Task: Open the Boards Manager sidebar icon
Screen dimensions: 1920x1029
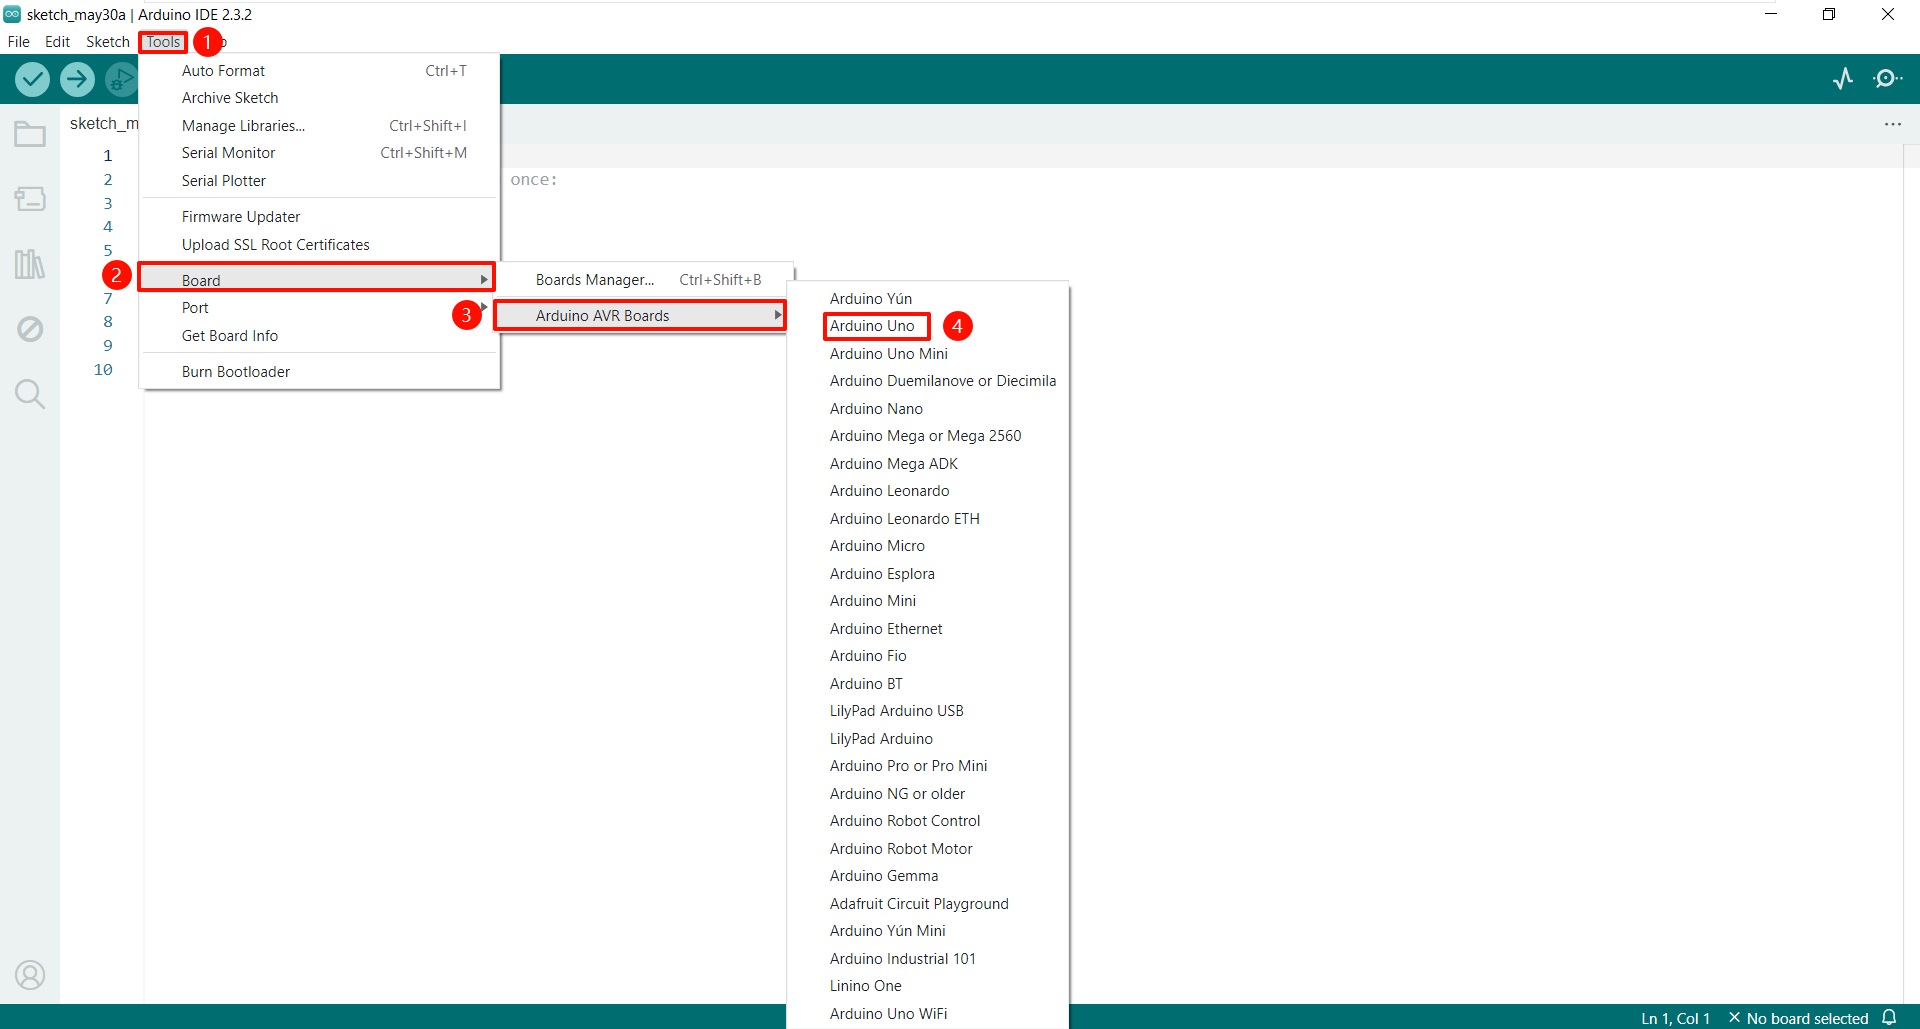Action: coord(30,199)
